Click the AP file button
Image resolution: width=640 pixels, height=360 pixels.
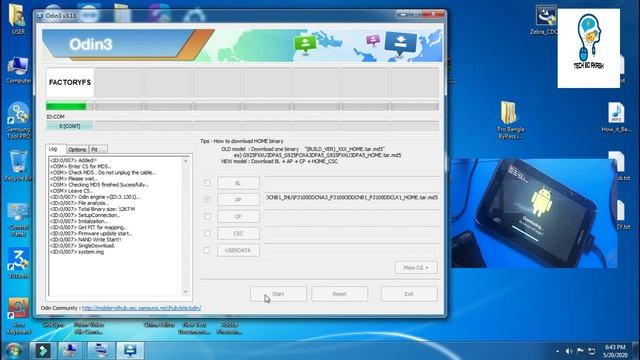pos(238,200)
